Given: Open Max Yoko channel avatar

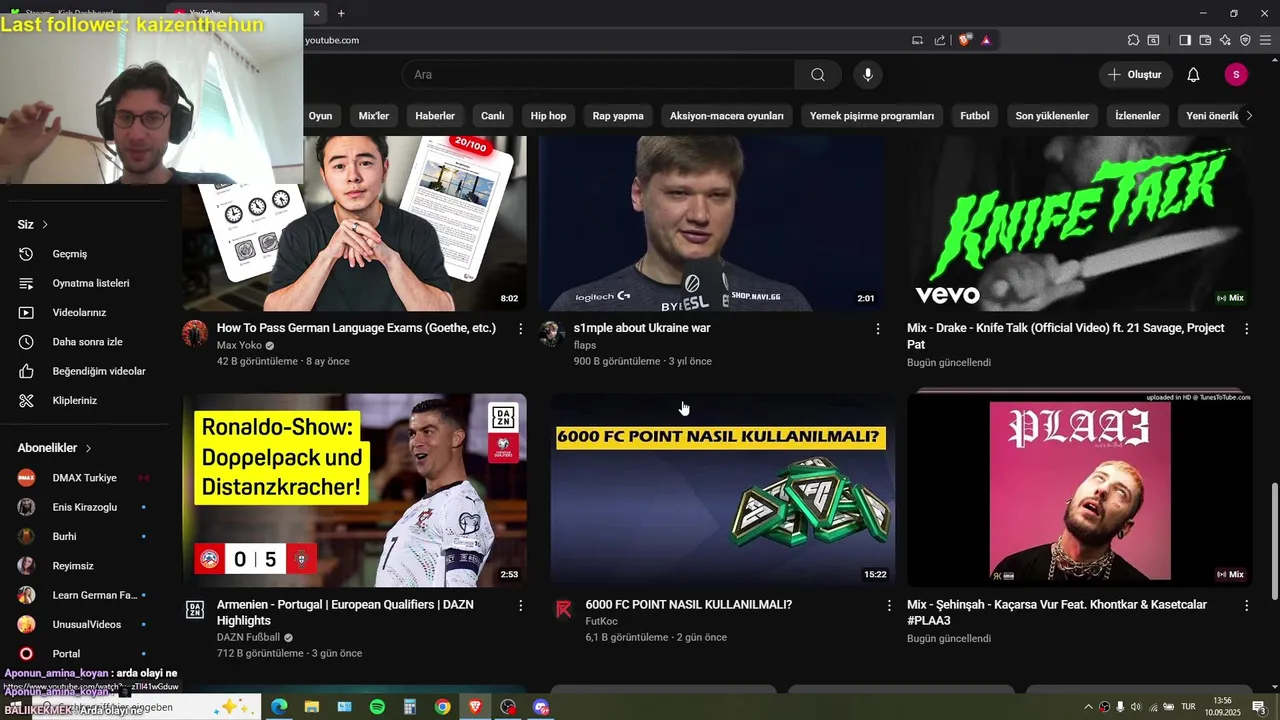Looking at the screenshot, I should point(195,334).
